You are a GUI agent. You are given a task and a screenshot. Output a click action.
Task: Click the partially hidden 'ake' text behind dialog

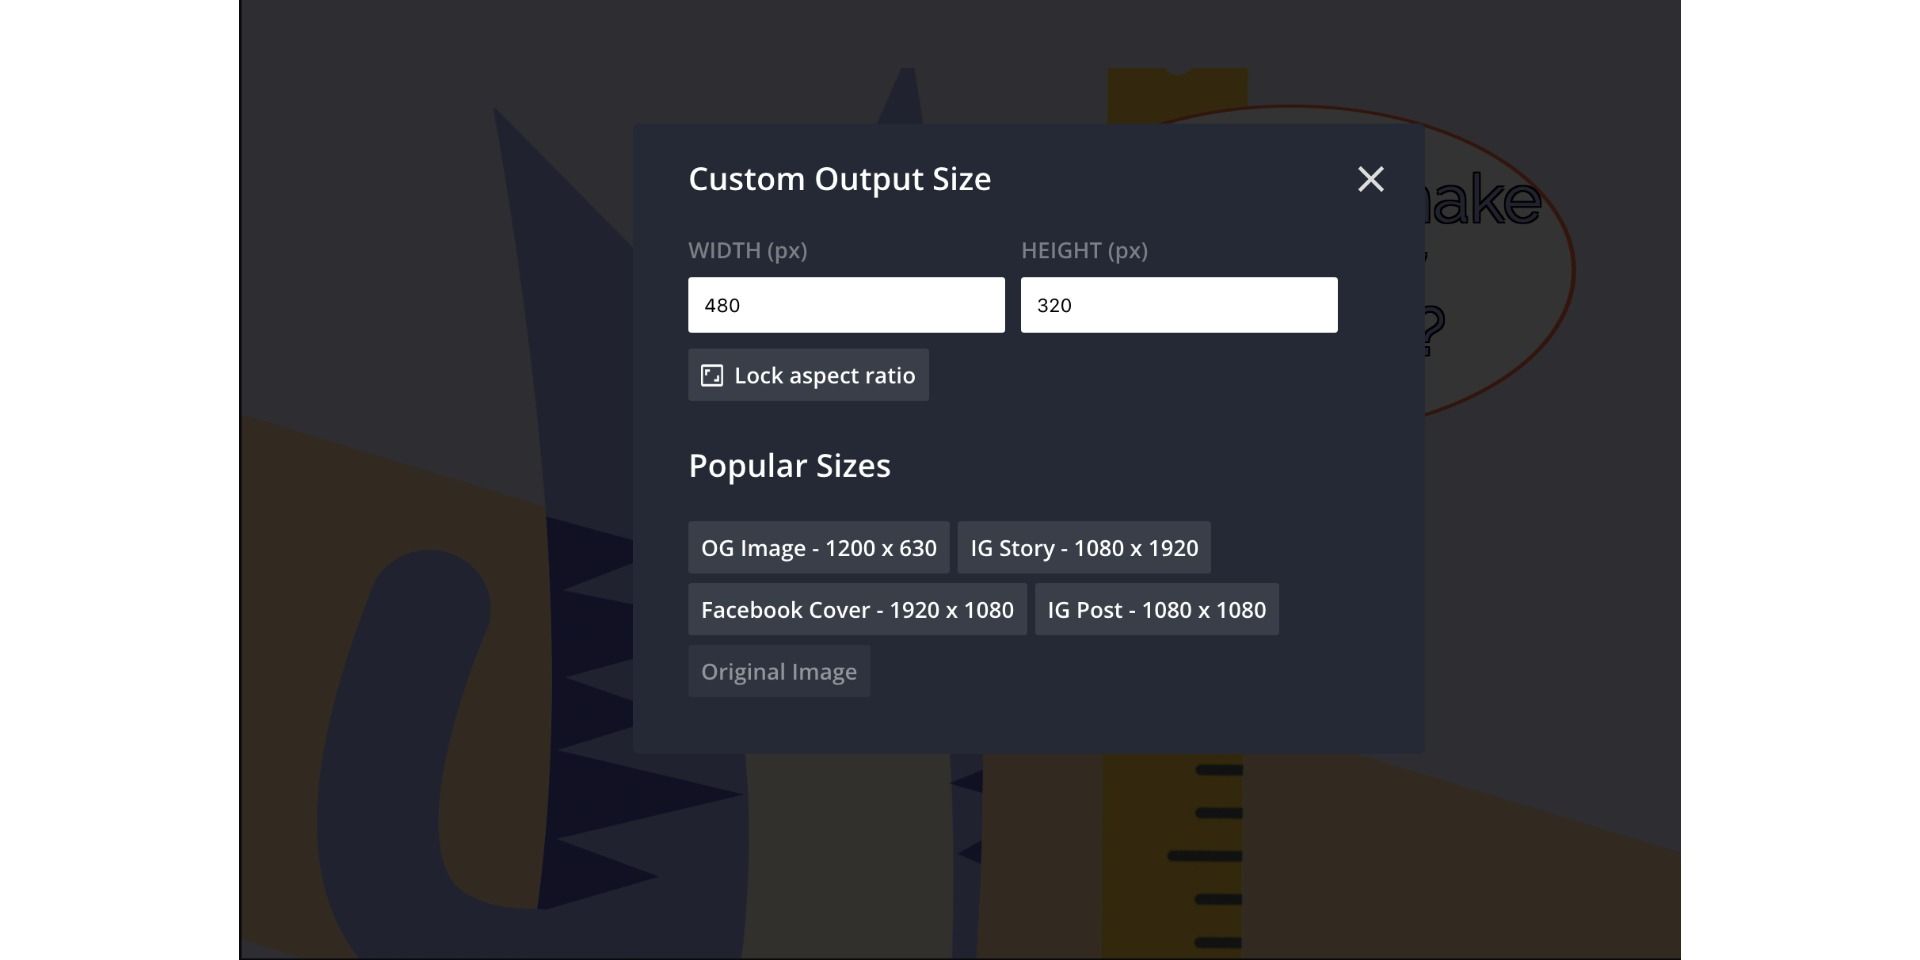1484,202
